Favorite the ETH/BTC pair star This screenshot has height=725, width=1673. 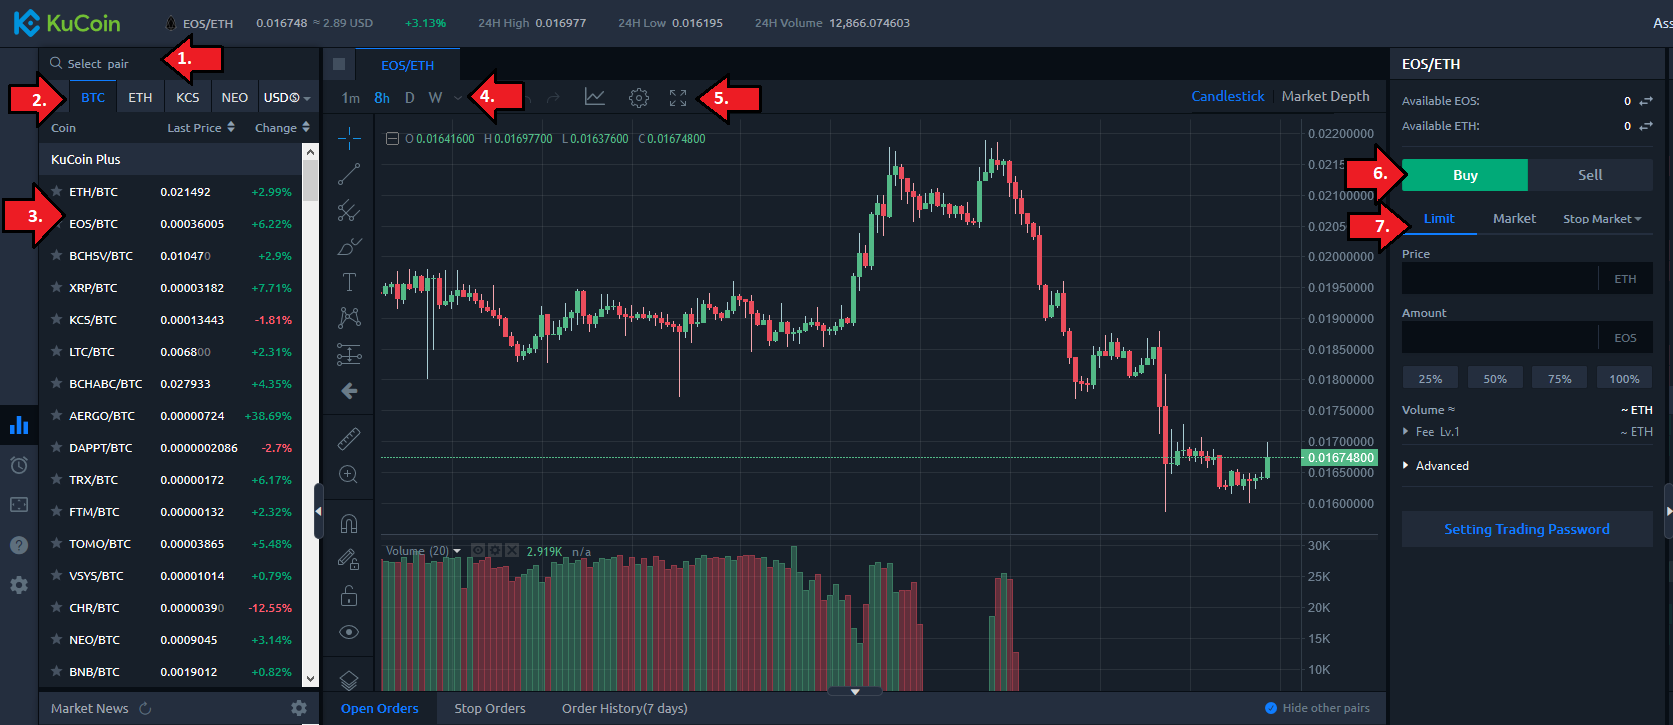[x=57, y=191]
